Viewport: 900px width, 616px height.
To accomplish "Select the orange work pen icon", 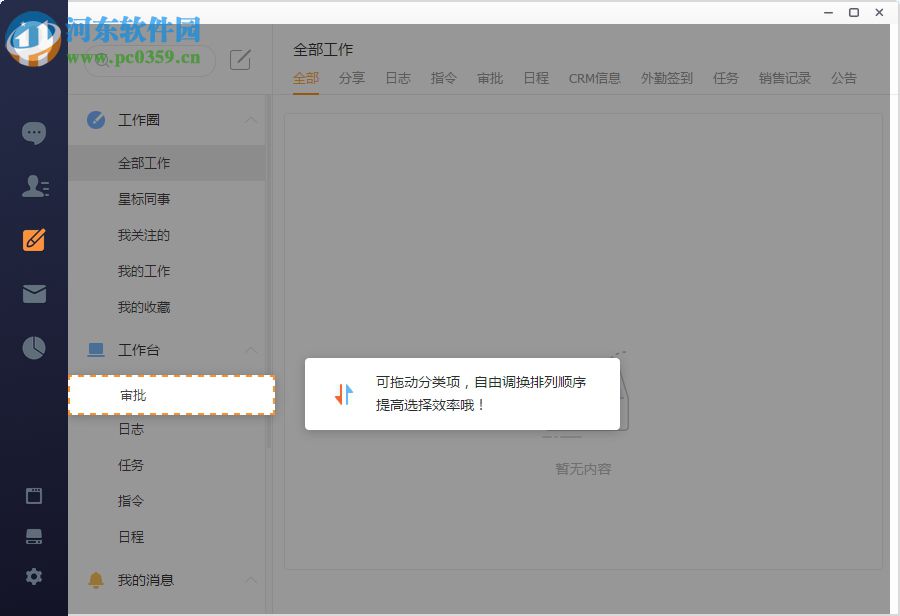I will click(34, 240).
